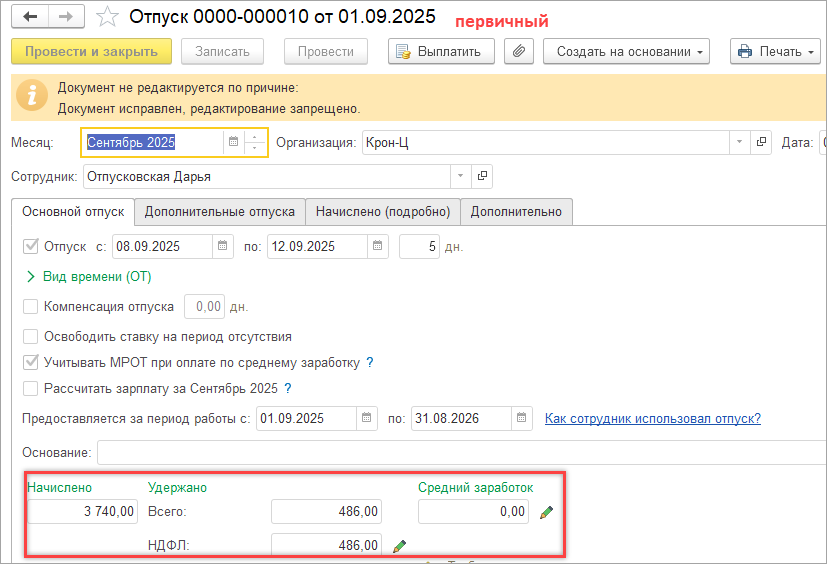Edit НДФЛ amount with pencil icon
Screen dimensions: 827x564
400,545
